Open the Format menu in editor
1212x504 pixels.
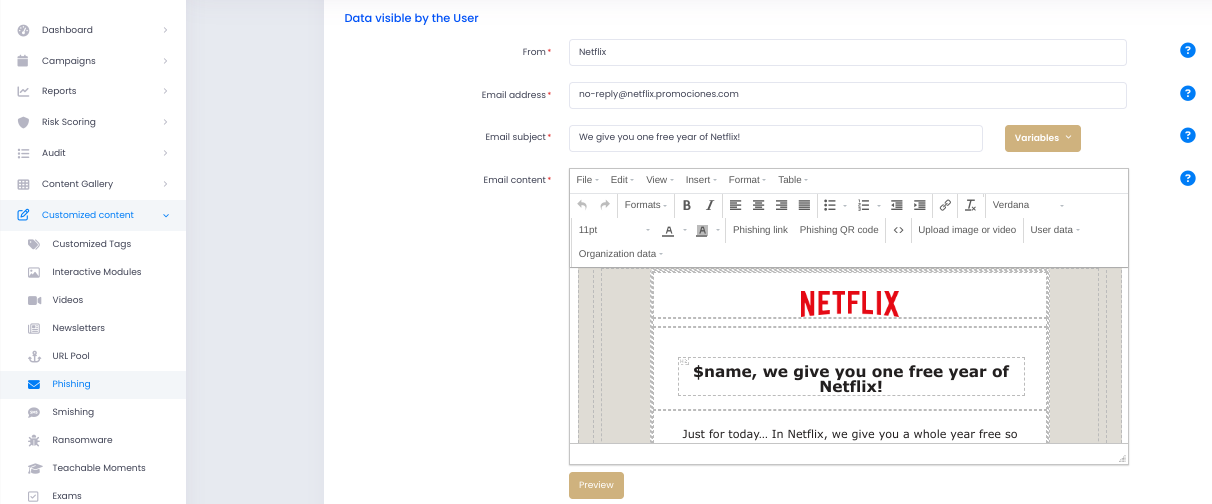pyautogui.click(x=747, y=180)
